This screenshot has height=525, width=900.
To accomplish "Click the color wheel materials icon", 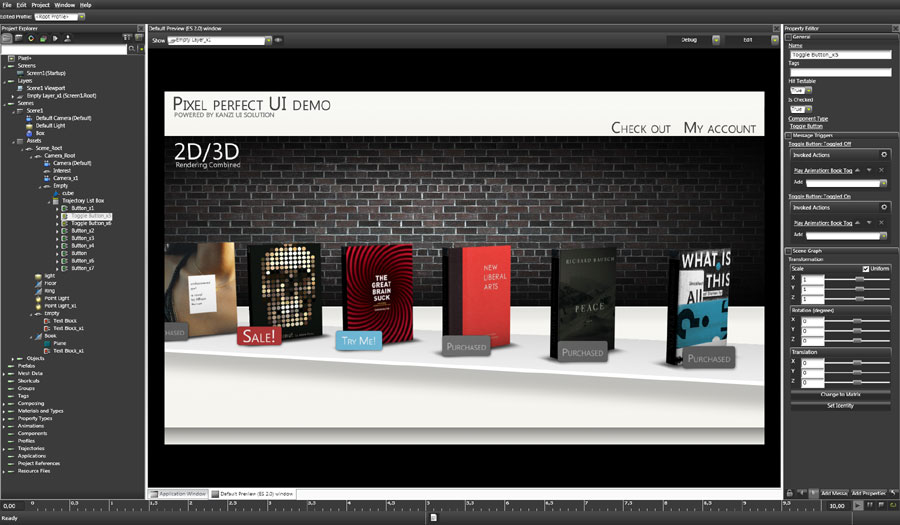I will (x=31, y=38).
